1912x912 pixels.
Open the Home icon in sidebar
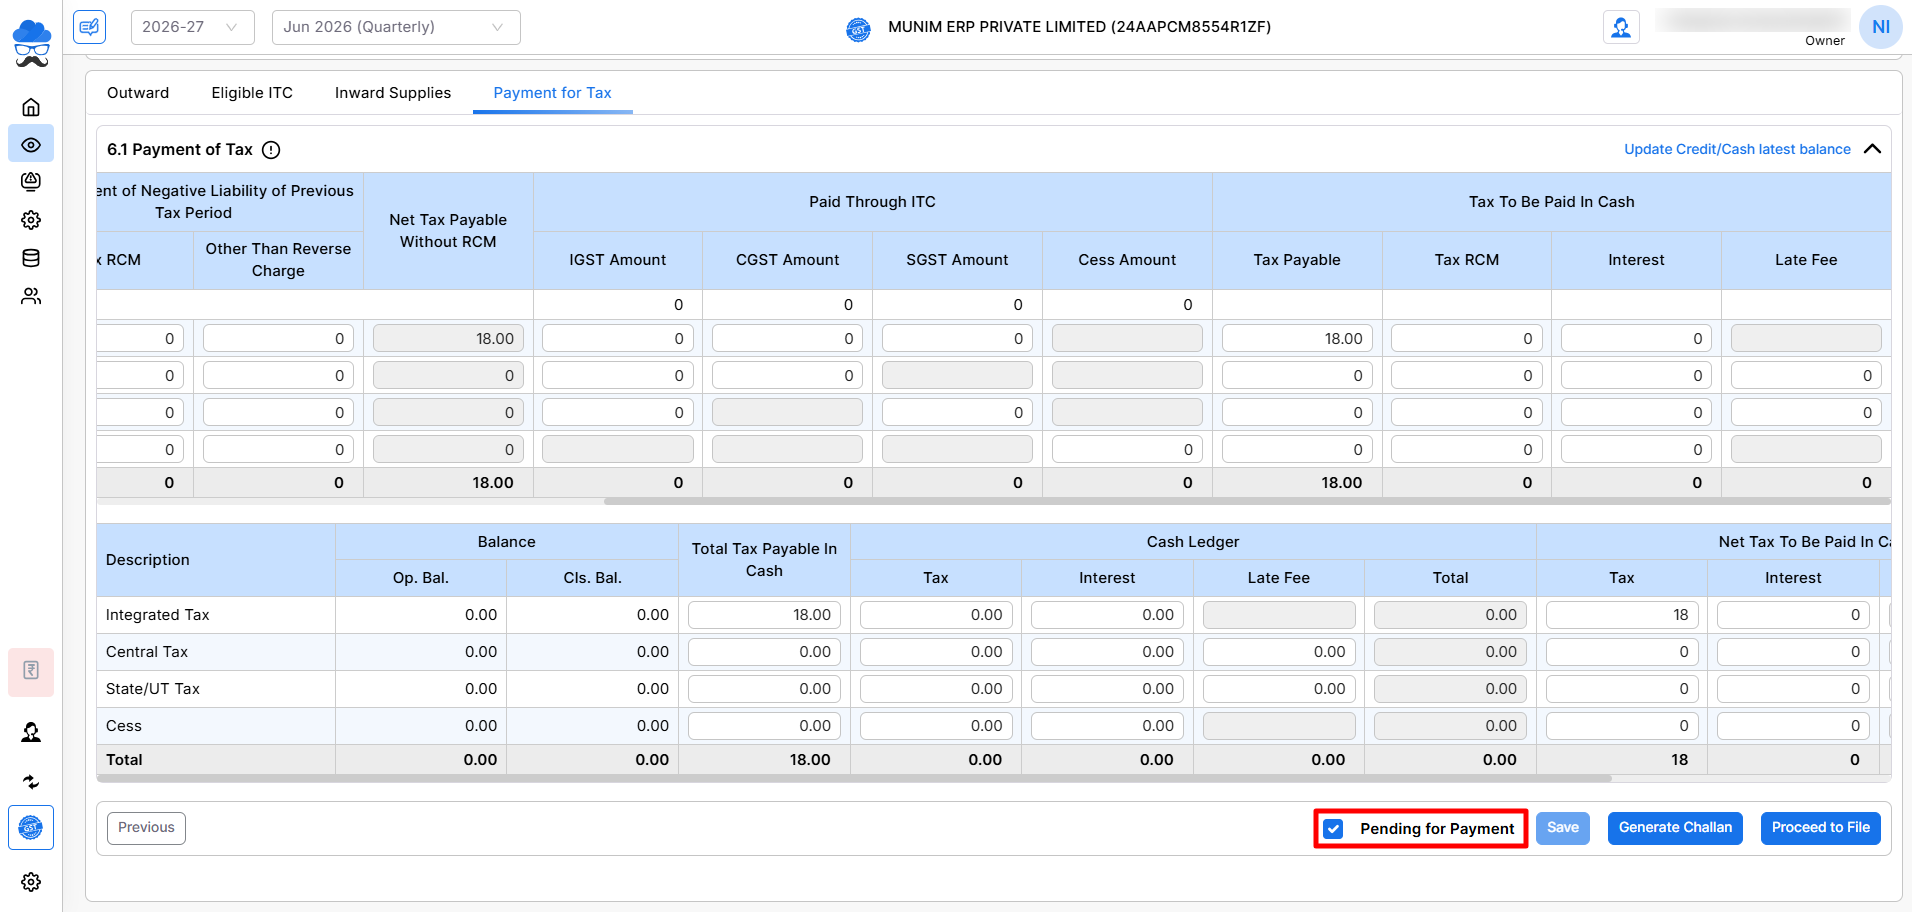pyautogui.click(x=31, y=107)
